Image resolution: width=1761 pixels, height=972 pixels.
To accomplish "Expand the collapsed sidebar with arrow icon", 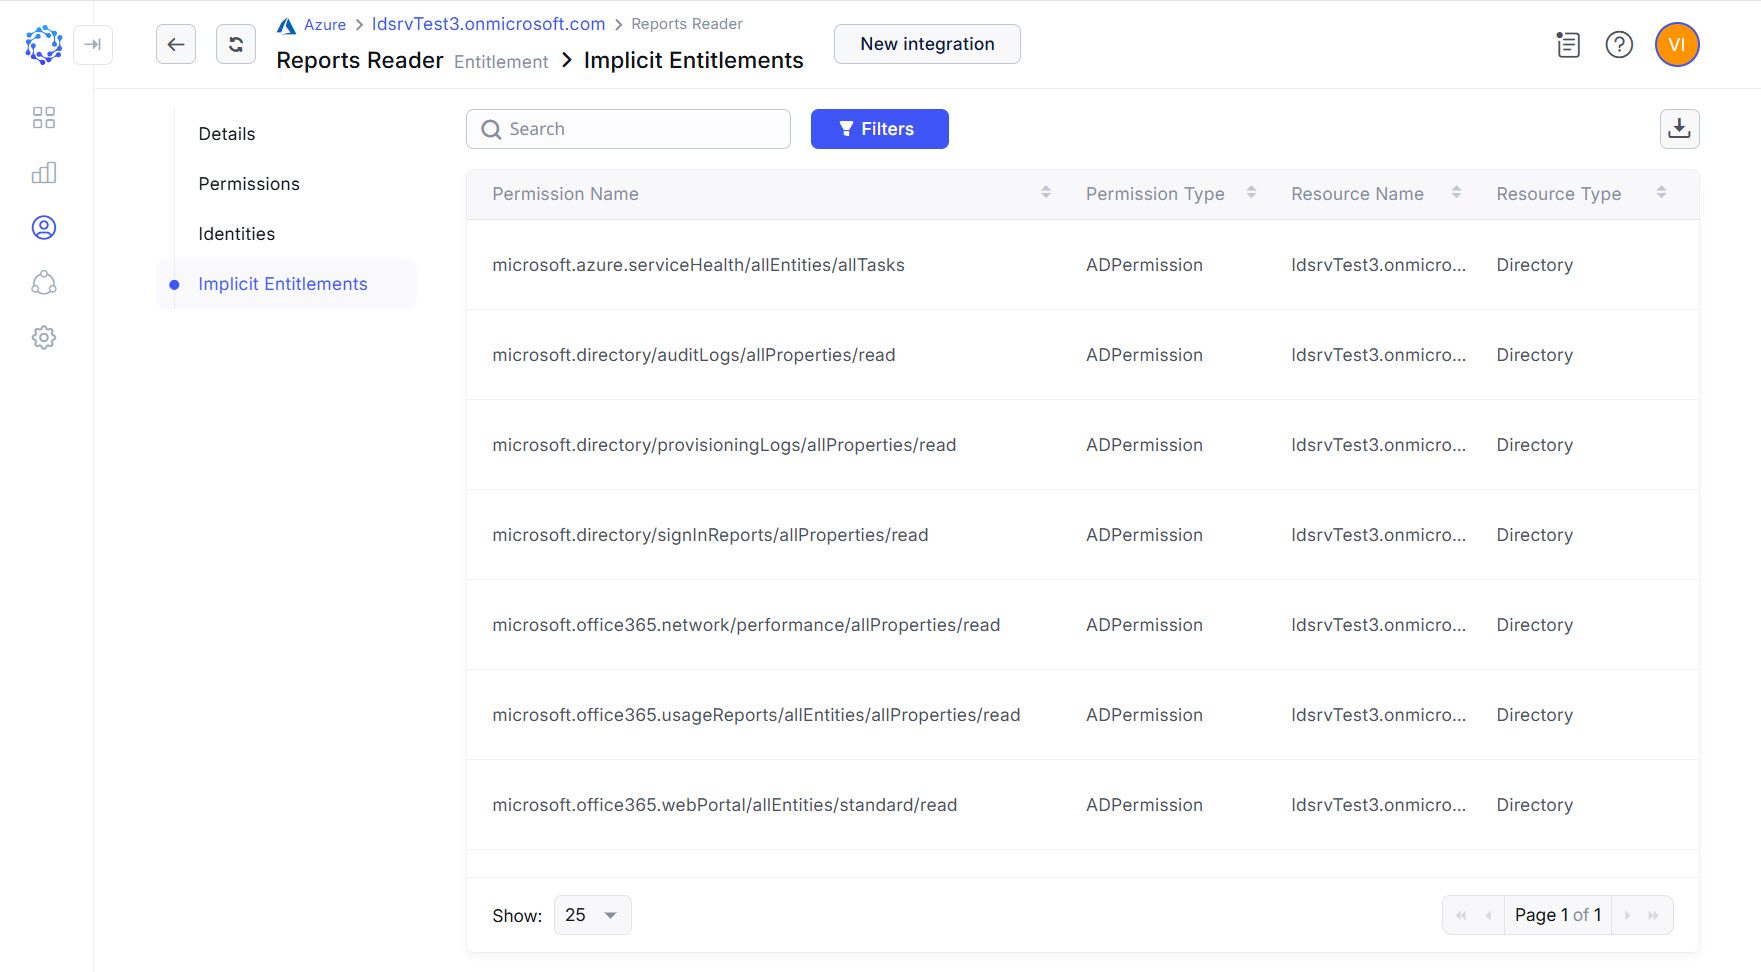I will pos(93,44).
